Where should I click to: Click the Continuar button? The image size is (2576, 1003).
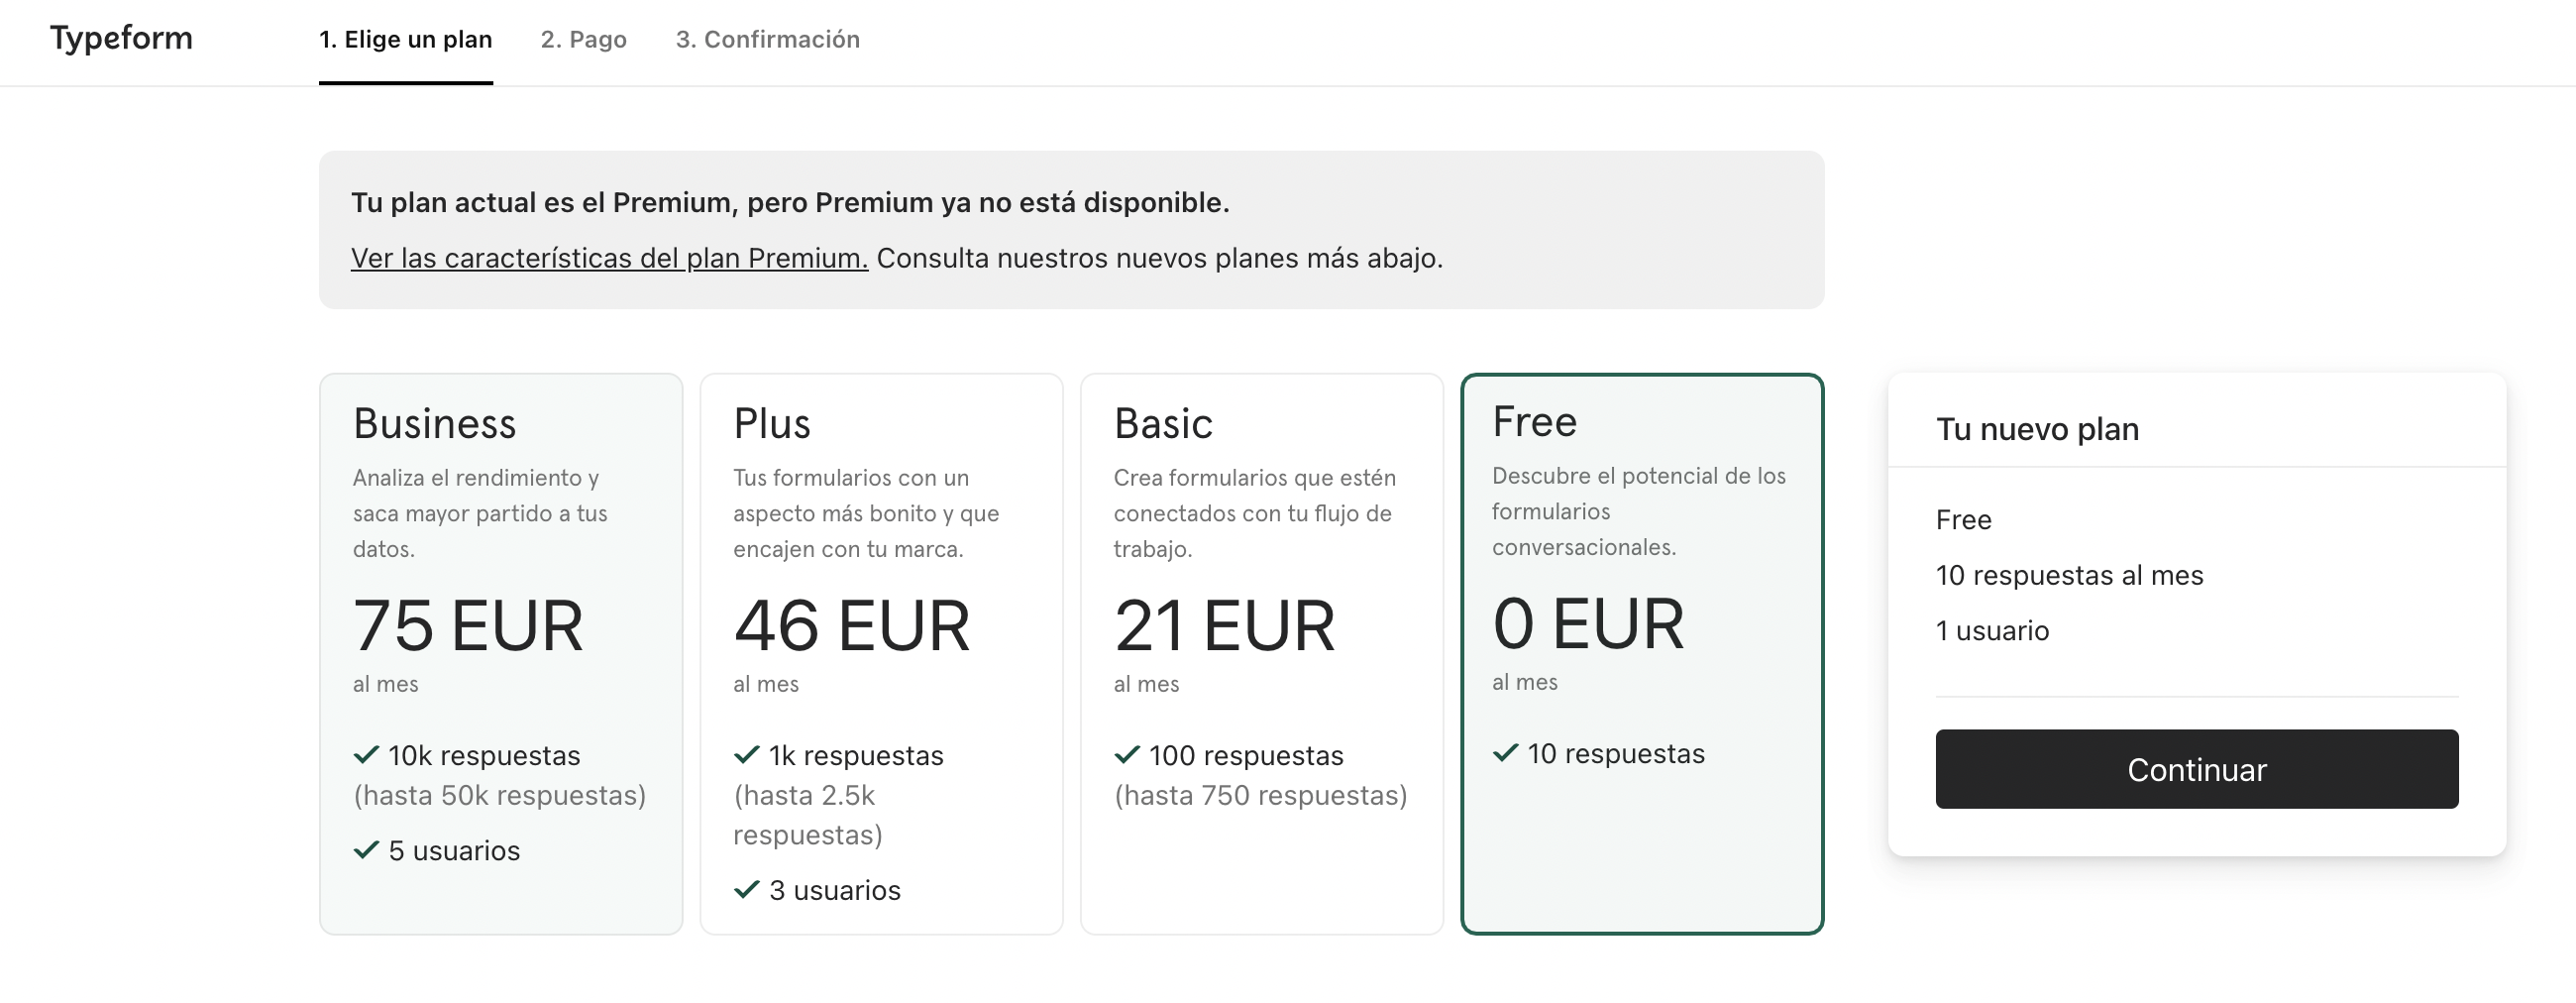[2197, 769]
